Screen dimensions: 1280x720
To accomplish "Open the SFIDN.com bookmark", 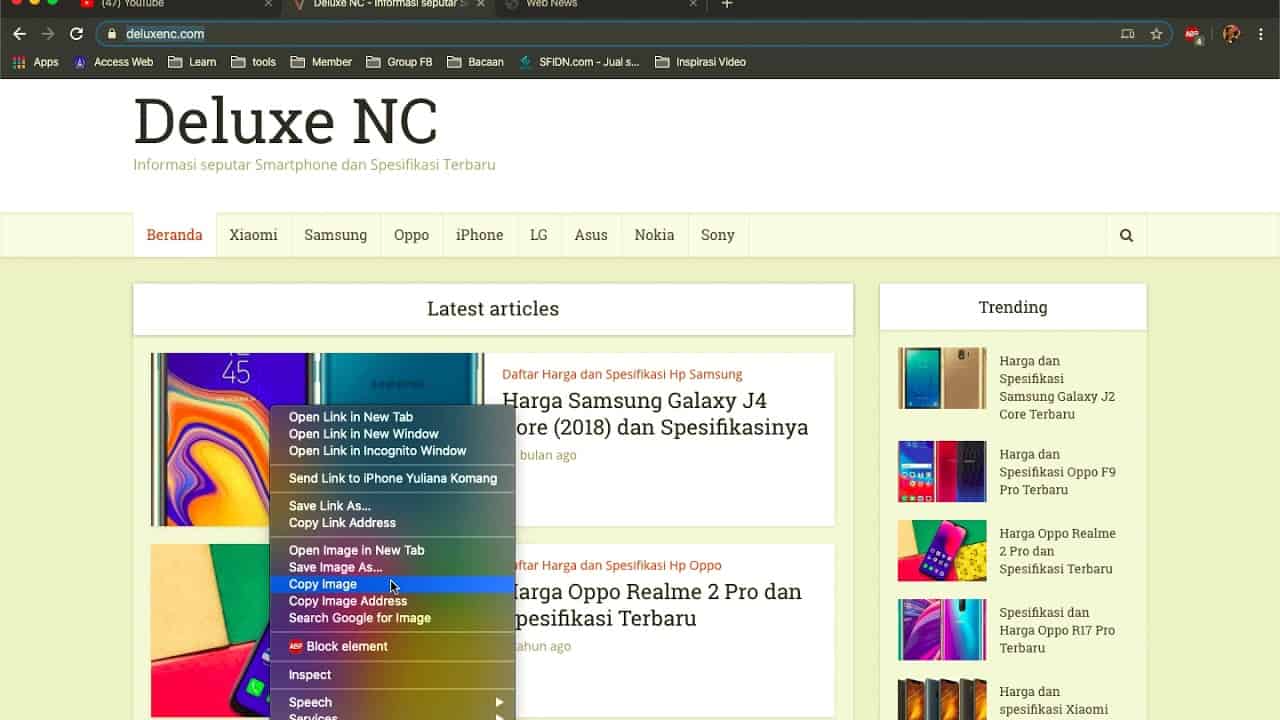I will pyautogui.click(x=579, y=62).
